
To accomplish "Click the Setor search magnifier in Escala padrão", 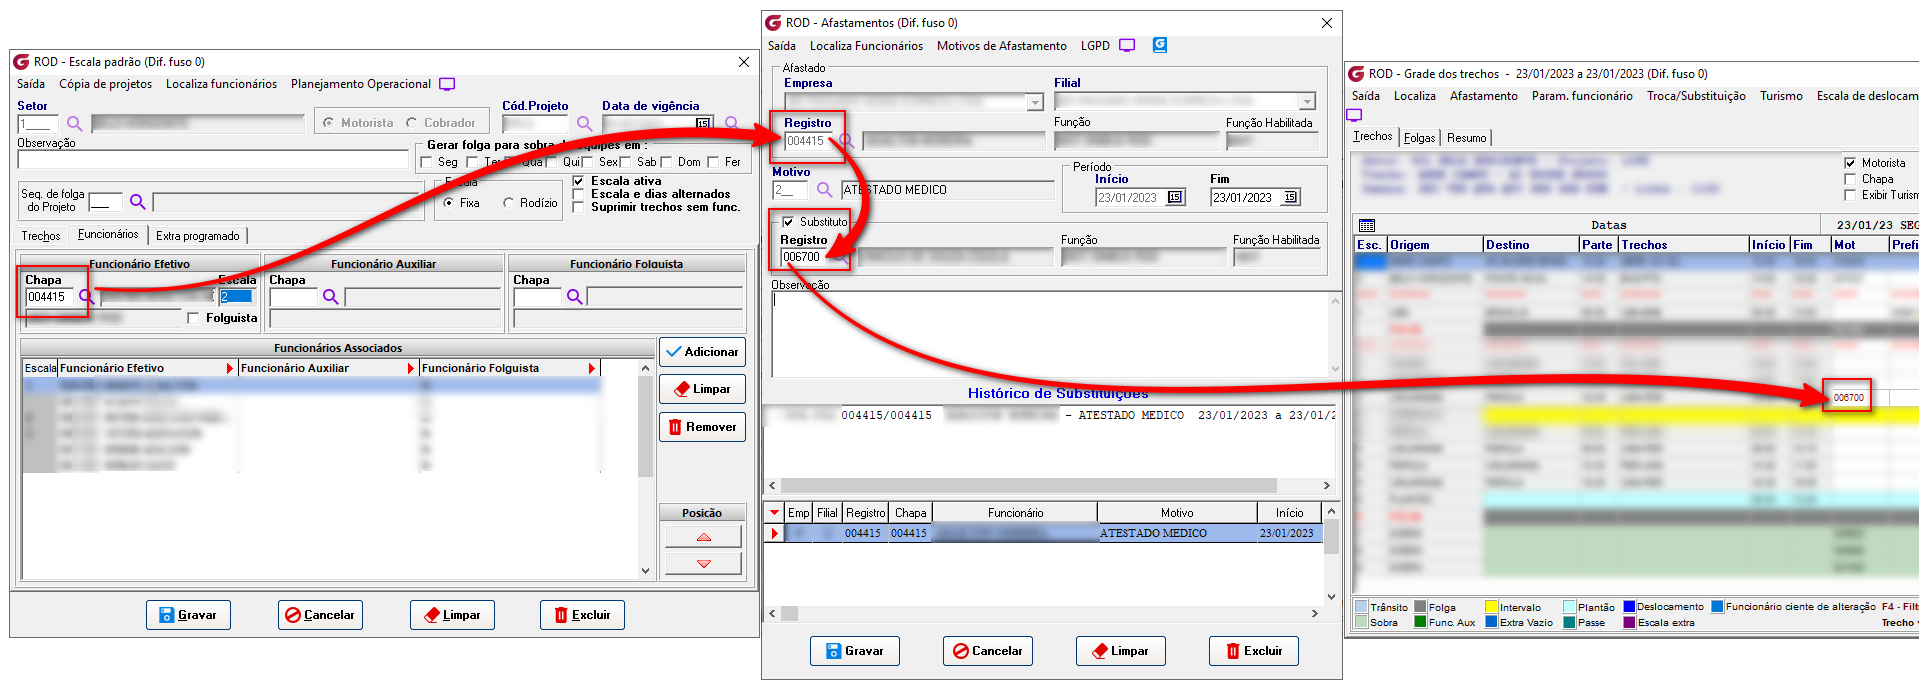I will pyautogui.click(x=74, y=124).
